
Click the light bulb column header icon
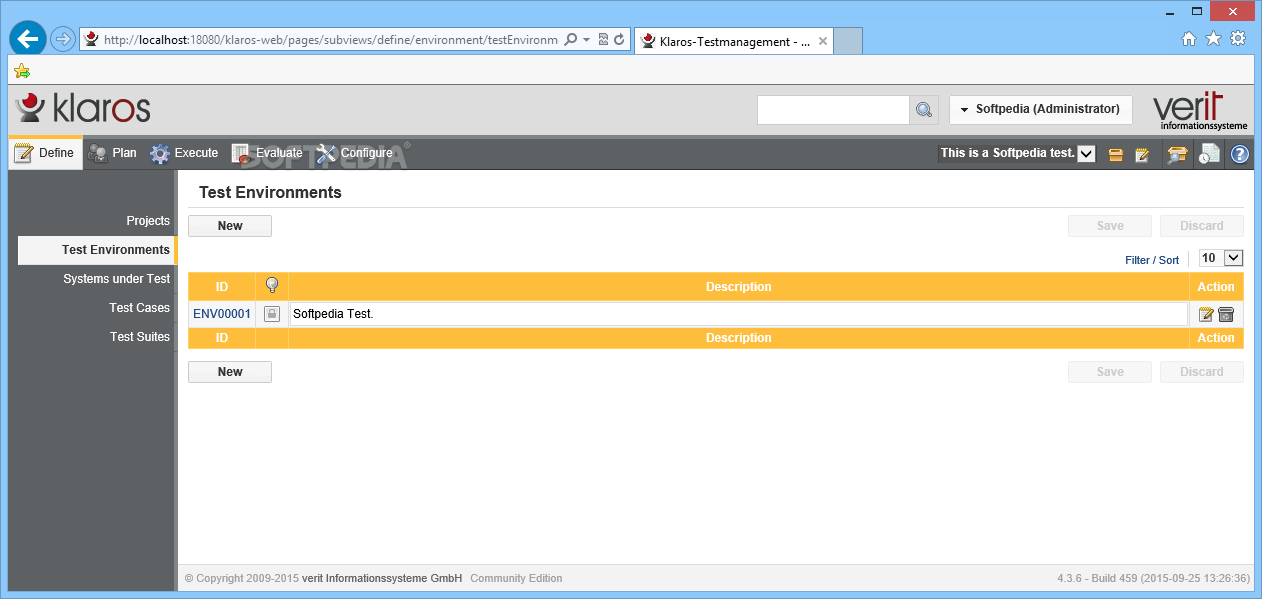click(x=272, y=286)
